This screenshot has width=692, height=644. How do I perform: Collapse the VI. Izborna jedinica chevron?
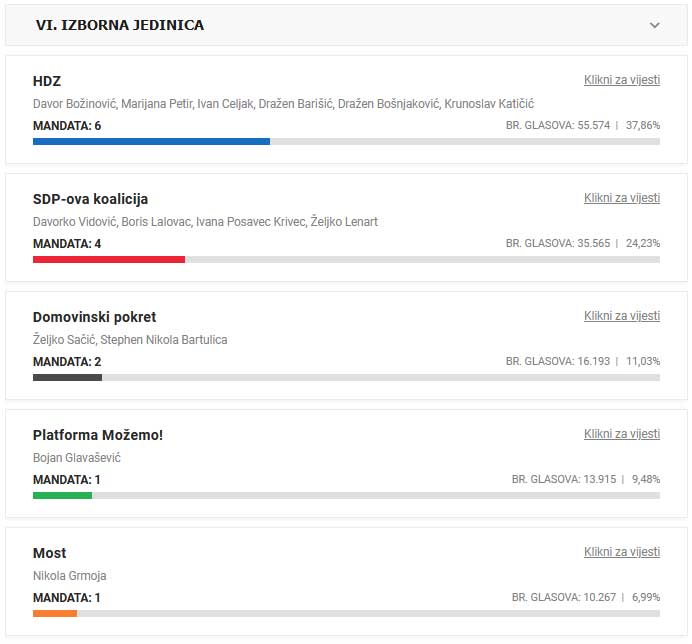pos(655,25)
